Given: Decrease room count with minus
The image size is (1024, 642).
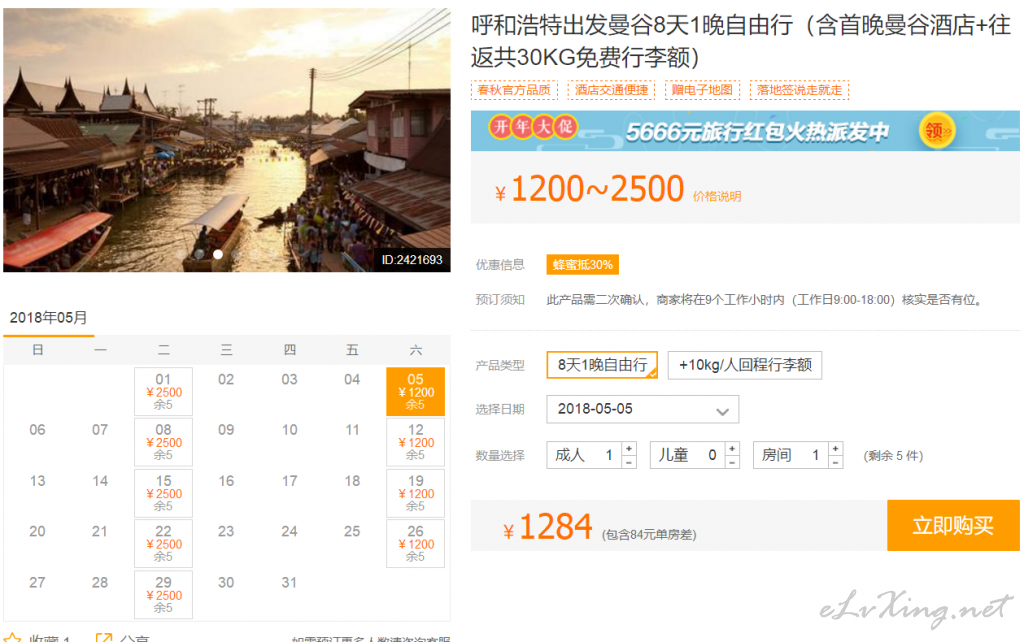Looking at the screenshot, I should pos(835,462).
